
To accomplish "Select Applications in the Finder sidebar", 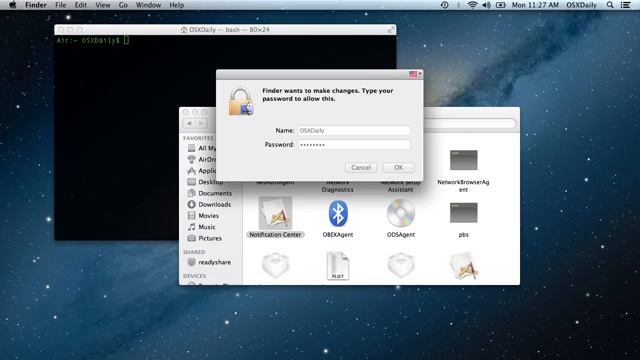I will coord(202,171).
